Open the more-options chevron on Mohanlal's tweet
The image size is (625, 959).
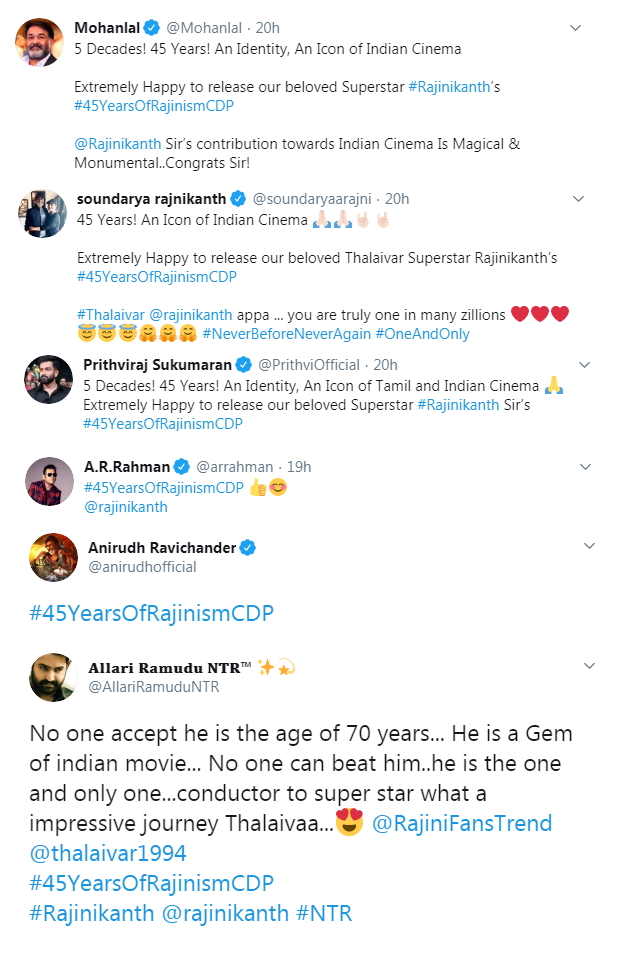pos(575,28)
